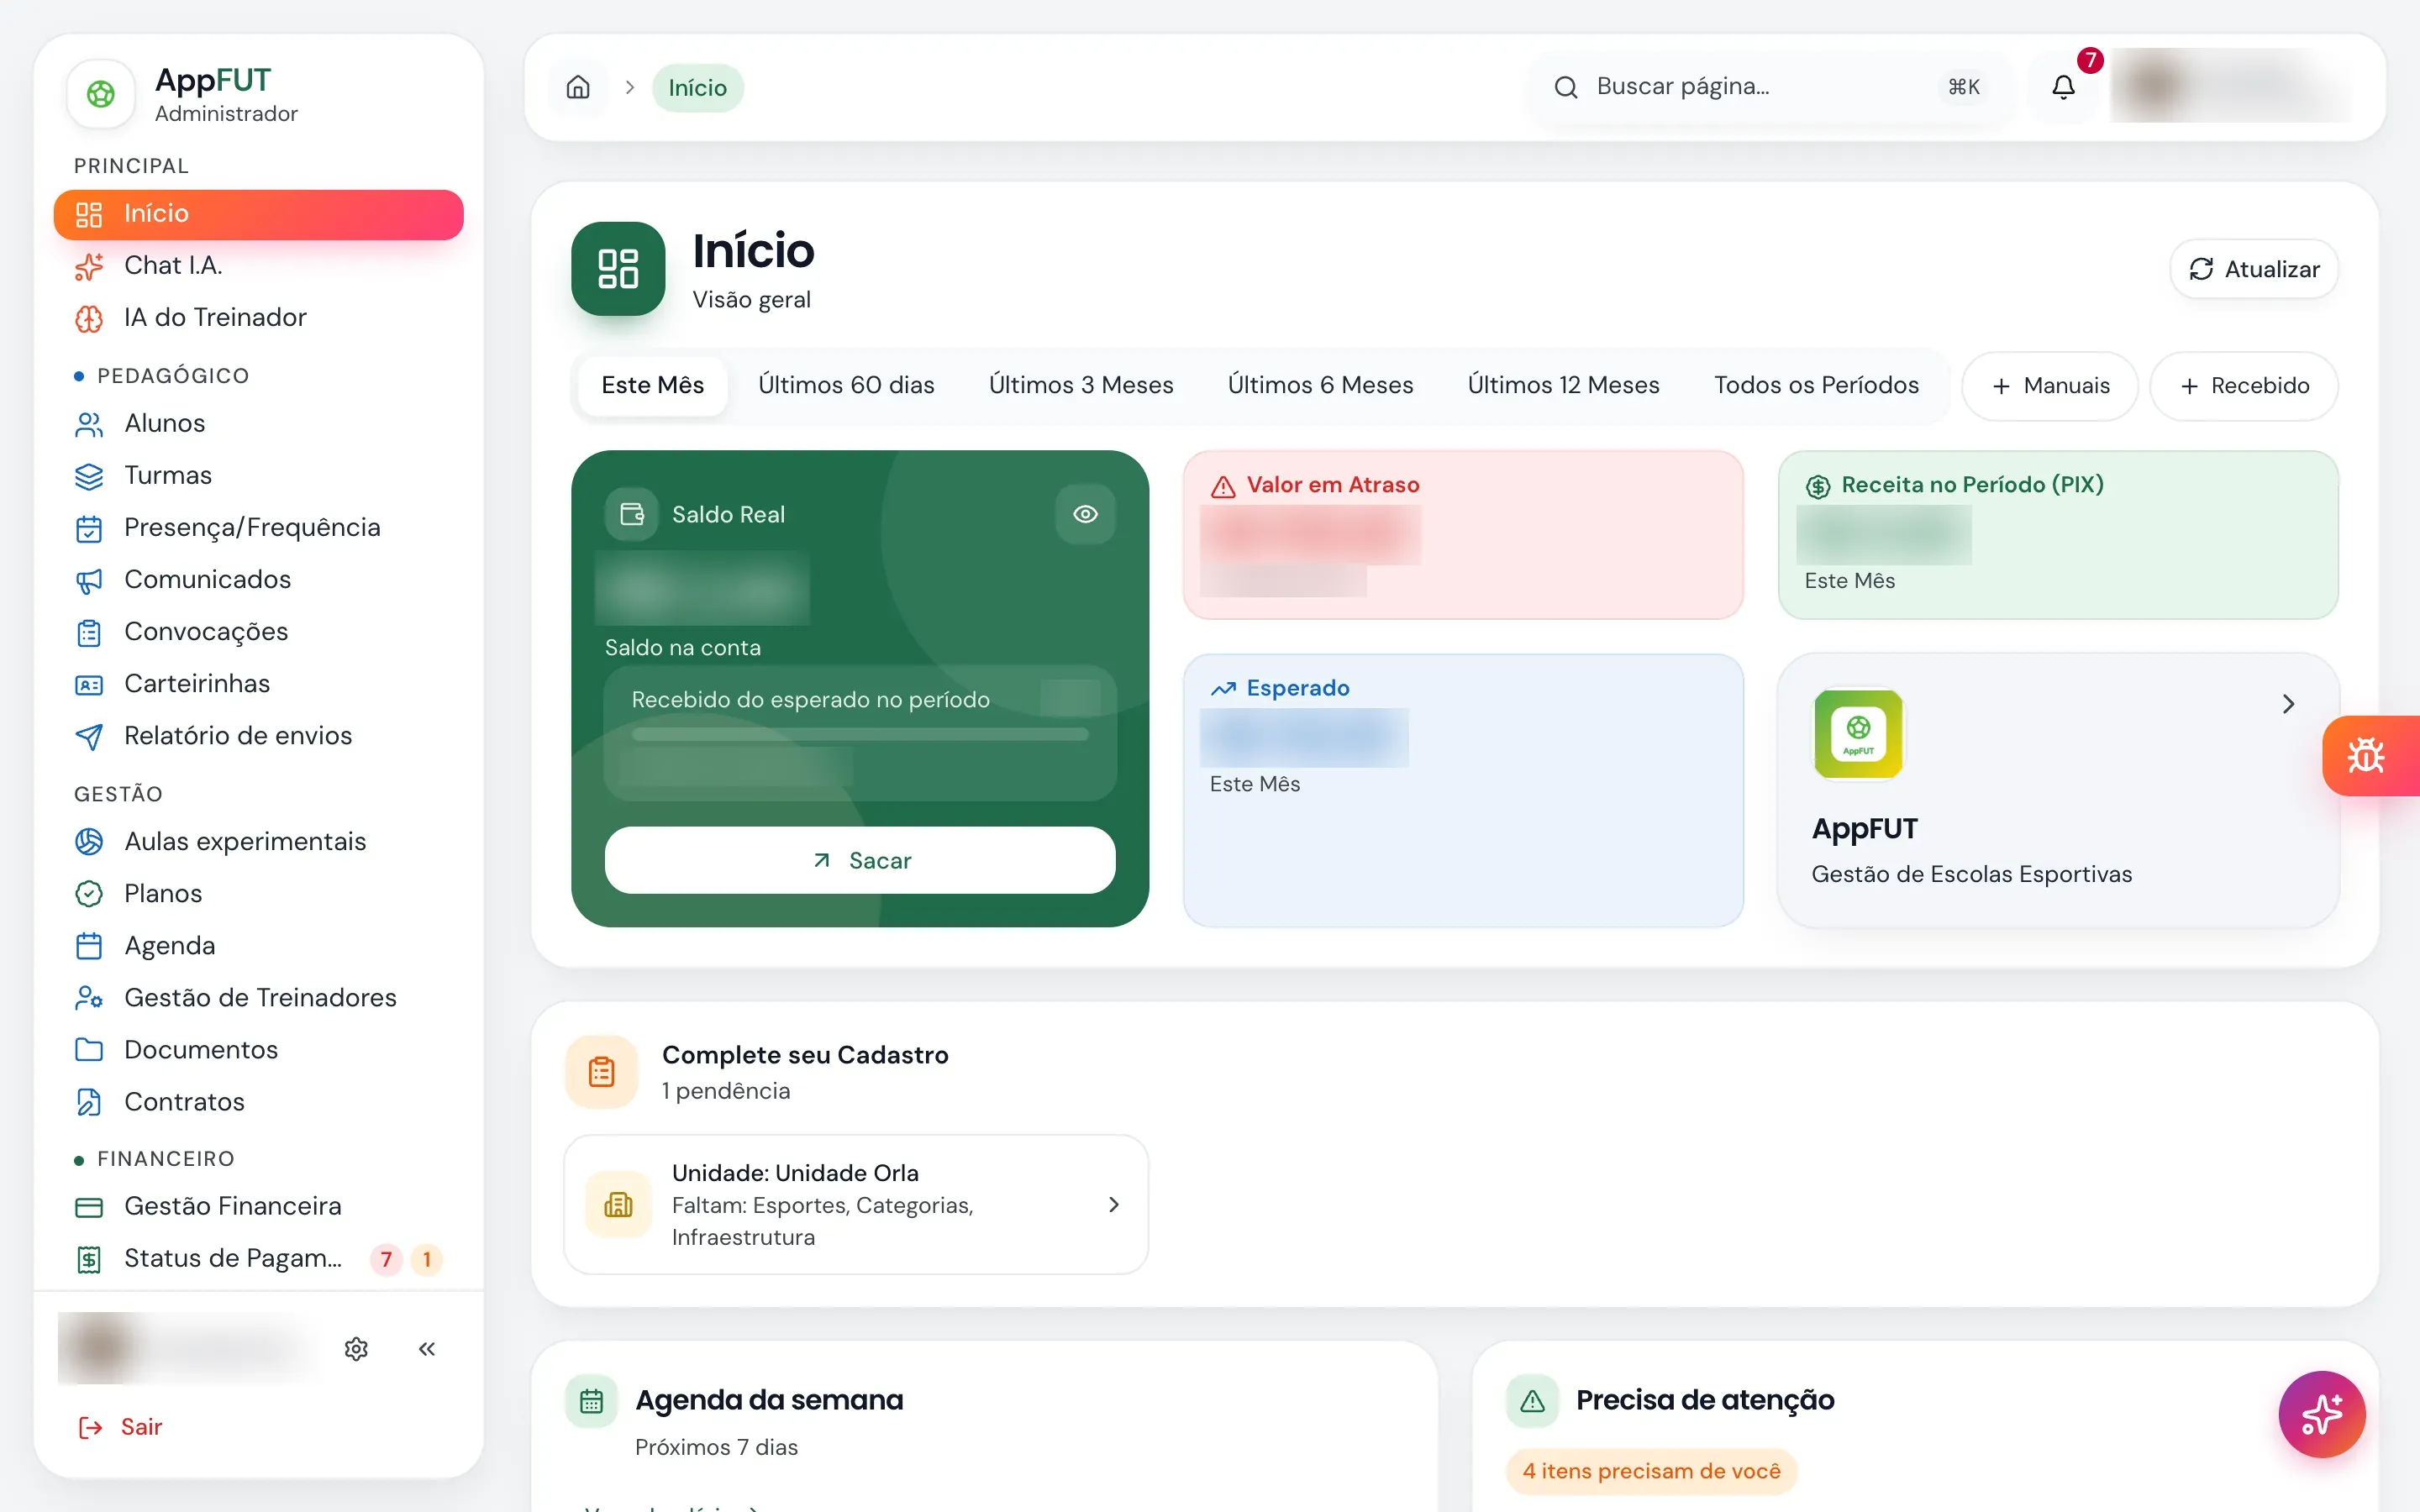
Task: Toggle Saldo Real visibility eye
Action: click(x=1085, y=514)
